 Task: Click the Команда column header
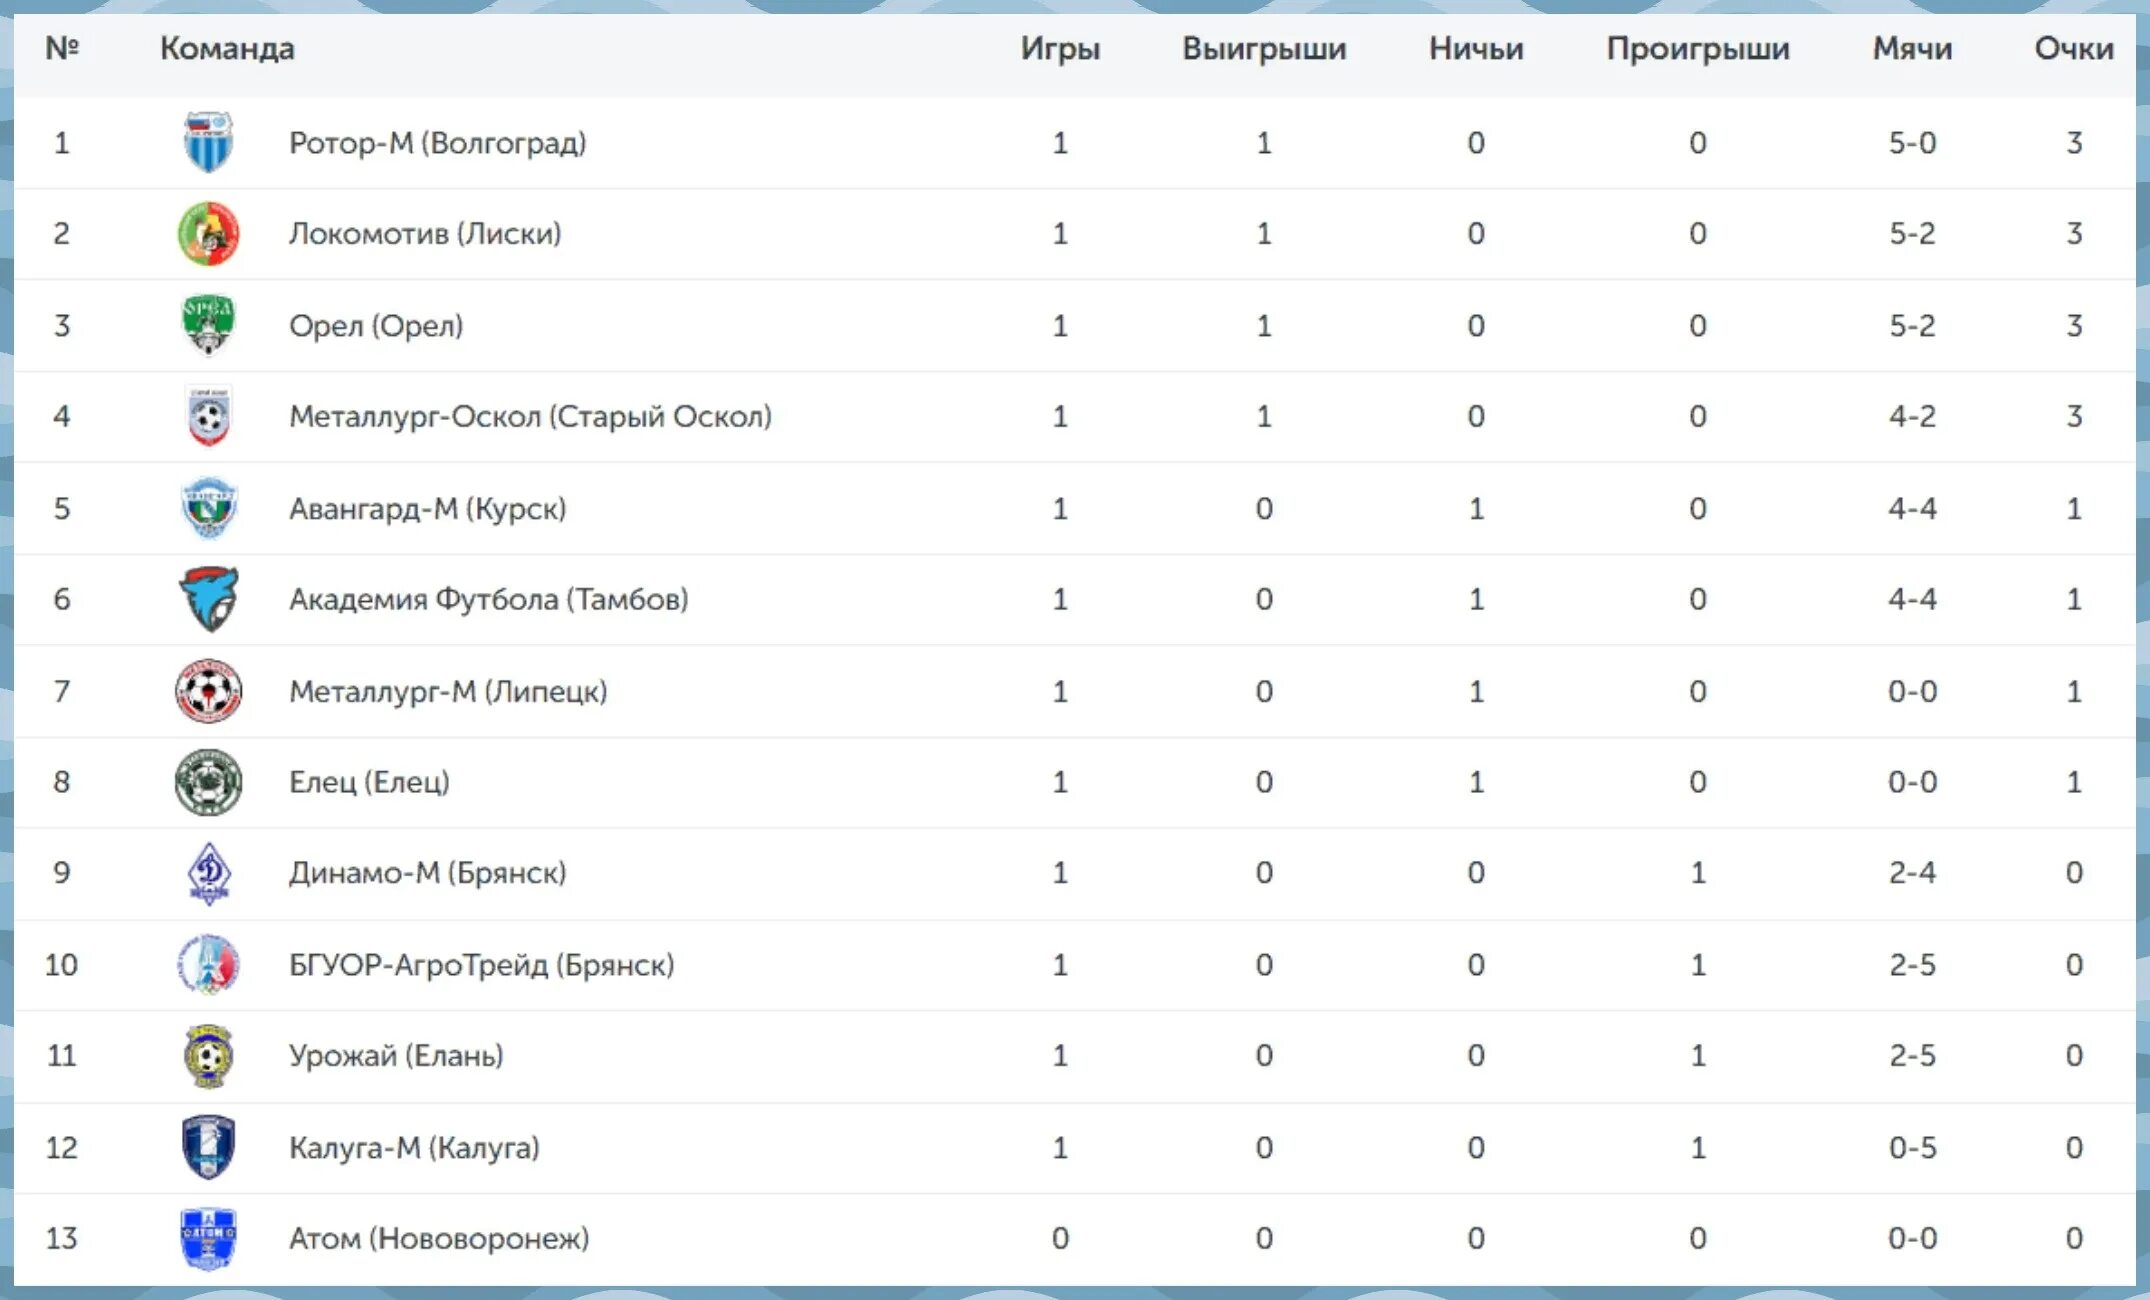pos(227,48)
